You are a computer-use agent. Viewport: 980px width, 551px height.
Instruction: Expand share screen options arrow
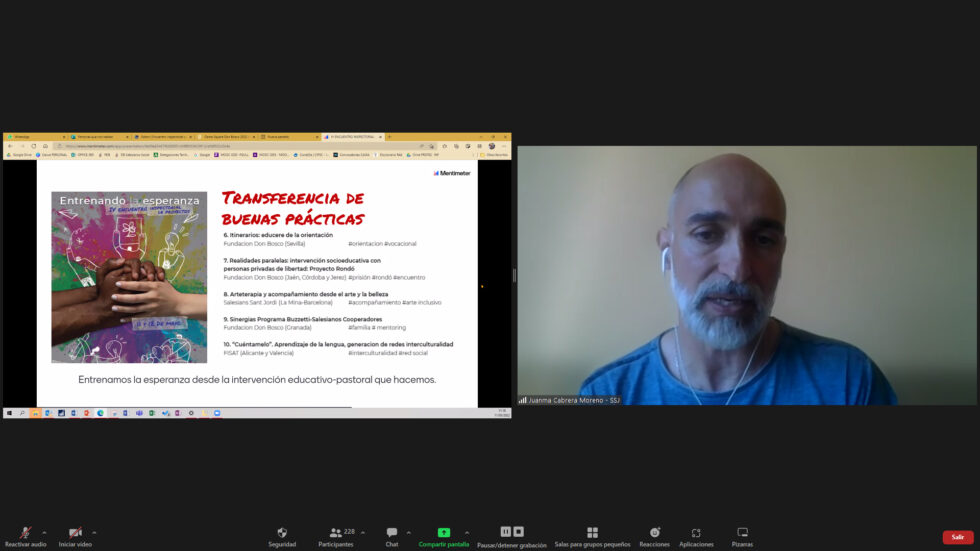[467, 532]
